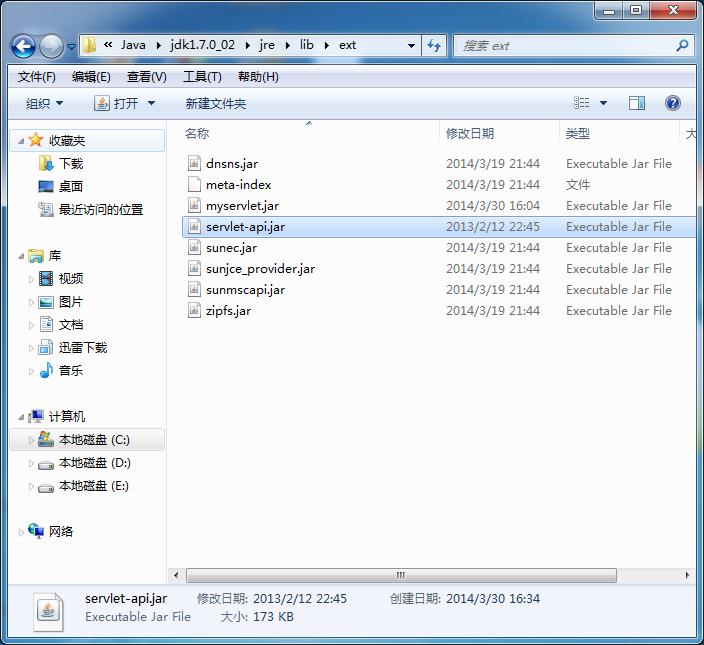The height and width of the screenshot is (645, 704).
Task: Click the 文件 type of meta-index
Action: pos(577,184)
